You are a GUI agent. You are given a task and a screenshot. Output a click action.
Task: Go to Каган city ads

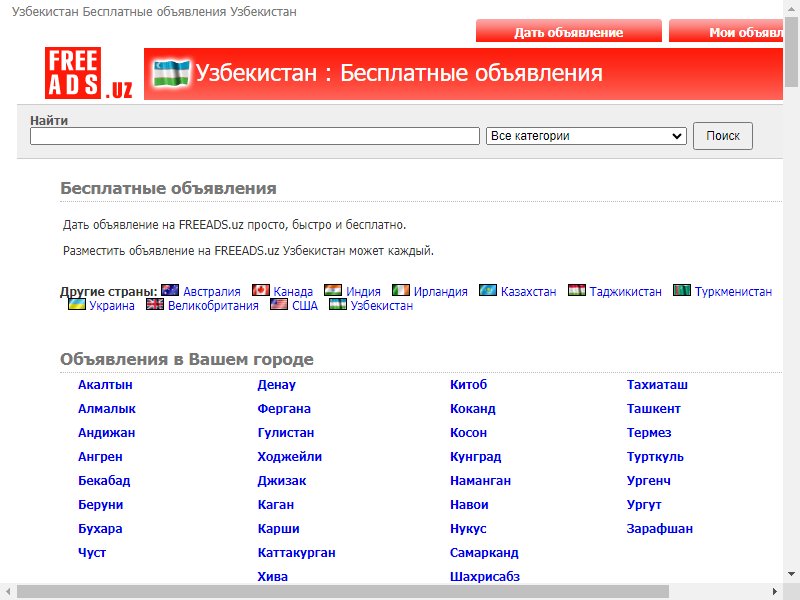coord(276,505)
